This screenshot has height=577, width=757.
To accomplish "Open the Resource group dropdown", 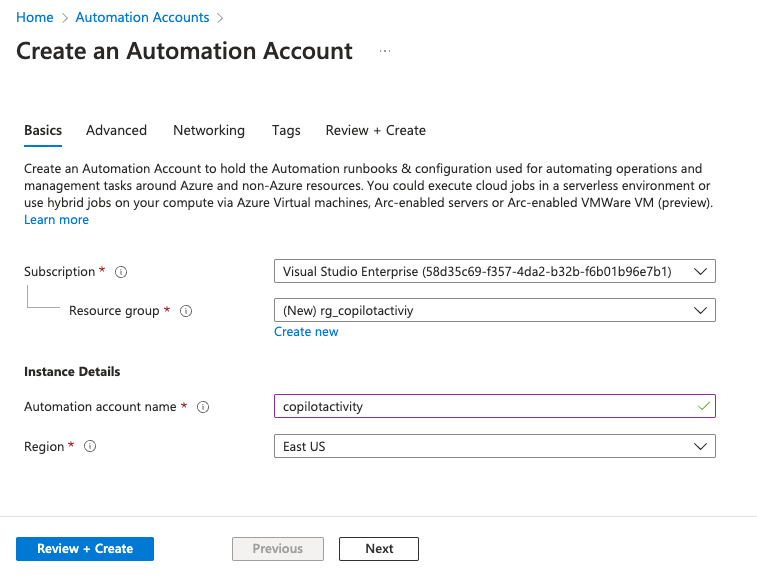I will 494,311.
